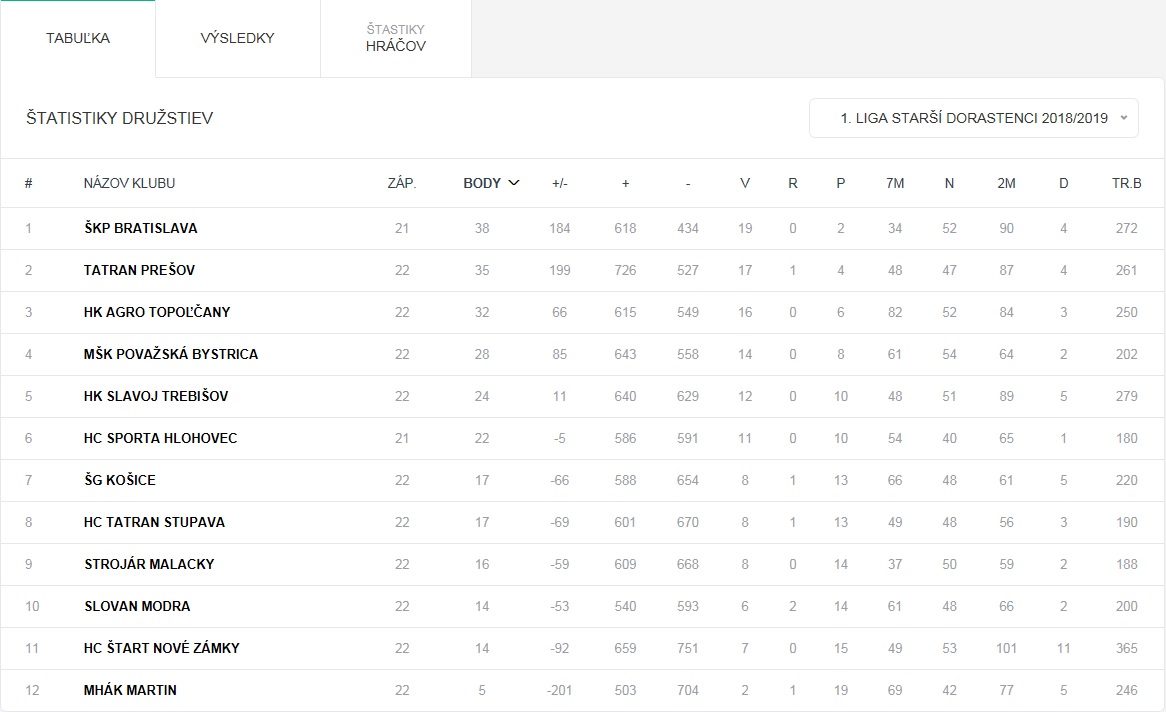Image resolution: width=1166 pixels, height=712 pixels.
Task: Open MŠK Považská Bystrica club page
Action: coord(171,354)
